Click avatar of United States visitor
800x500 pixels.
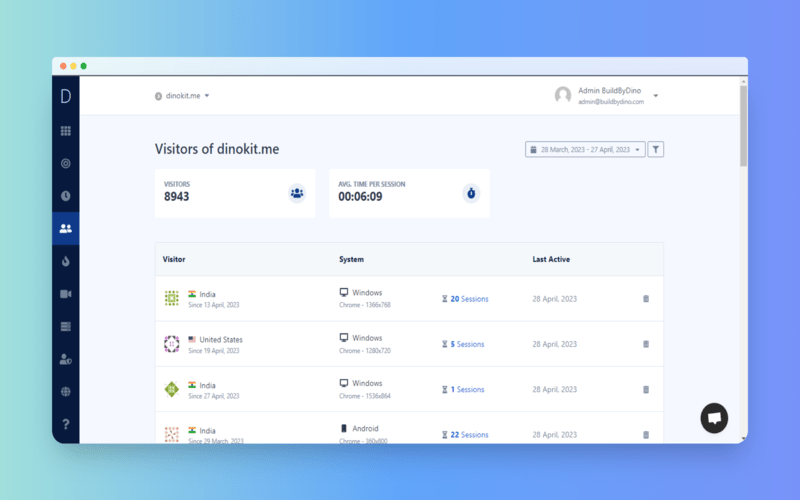tap(171, 344)
